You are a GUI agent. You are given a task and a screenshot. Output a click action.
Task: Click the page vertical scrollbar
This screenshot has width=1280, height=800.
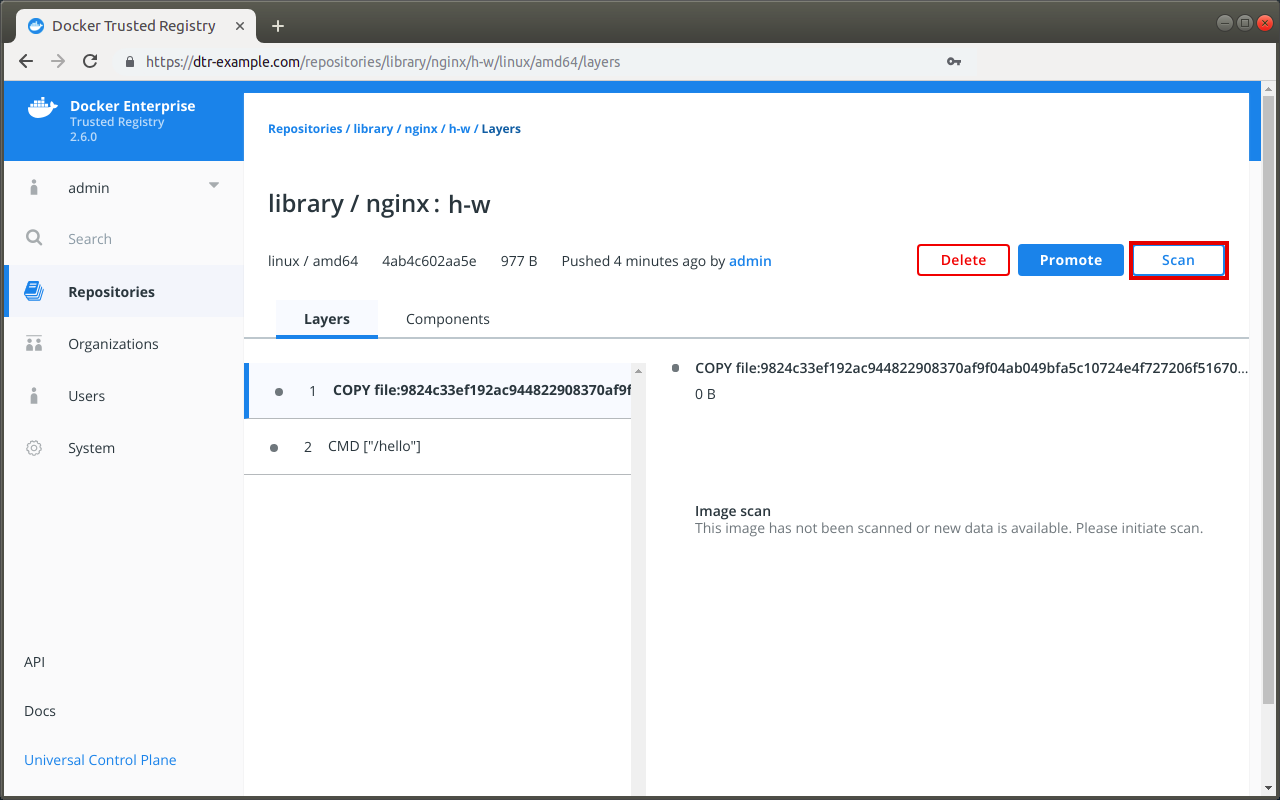pos(1268,400)
